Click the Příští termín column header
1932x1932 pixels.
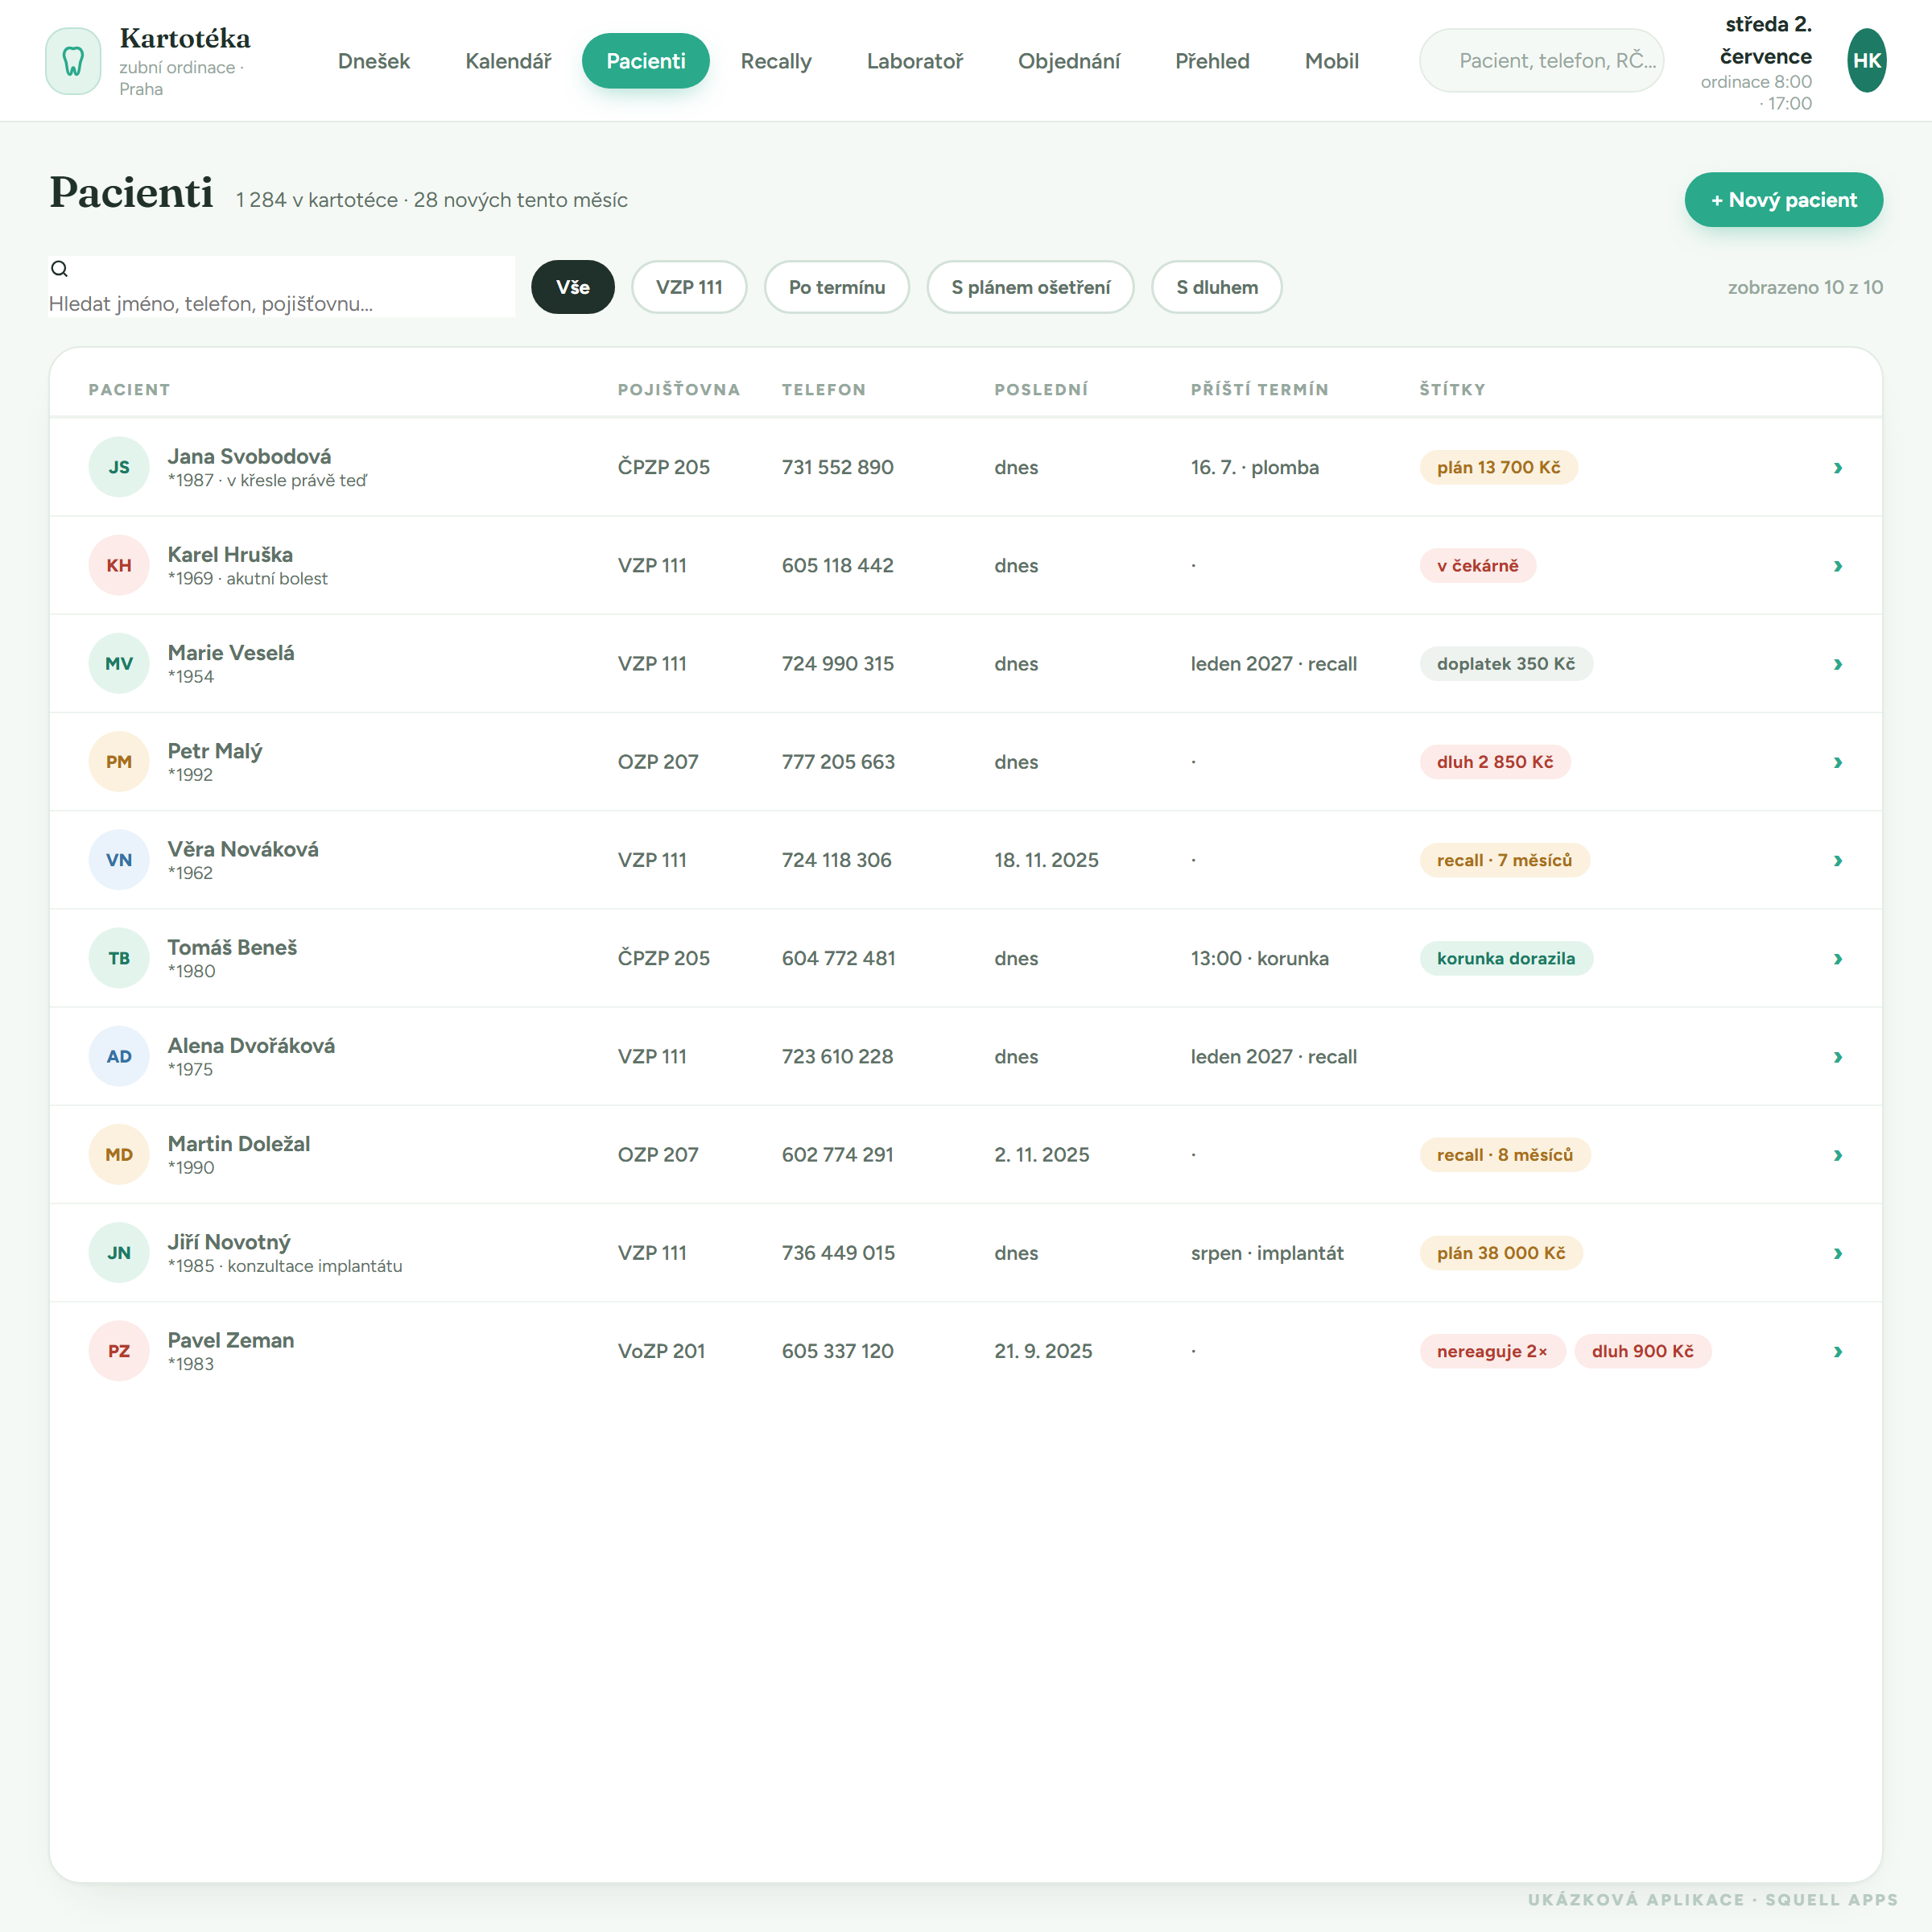tap(1259, 390)
